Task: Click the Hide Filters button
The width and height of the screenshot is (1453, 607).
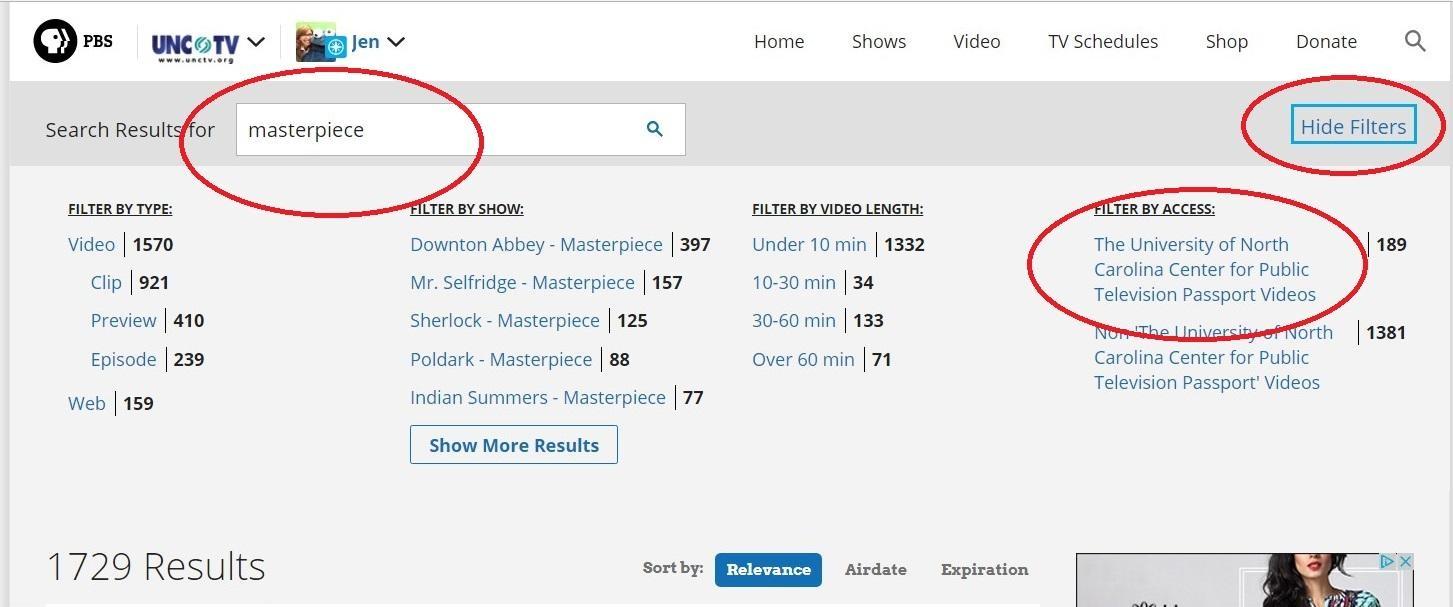Action: (x=1353, y=126)
